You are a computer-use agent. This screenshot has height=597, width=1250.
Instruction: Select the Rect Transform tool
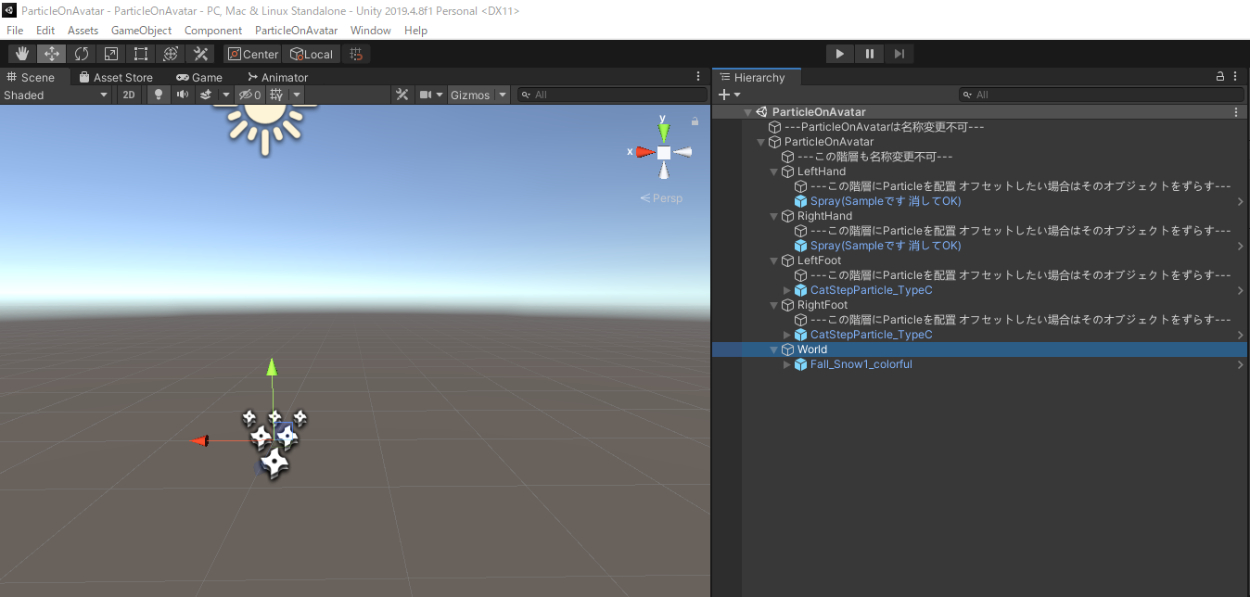(141, 54)
